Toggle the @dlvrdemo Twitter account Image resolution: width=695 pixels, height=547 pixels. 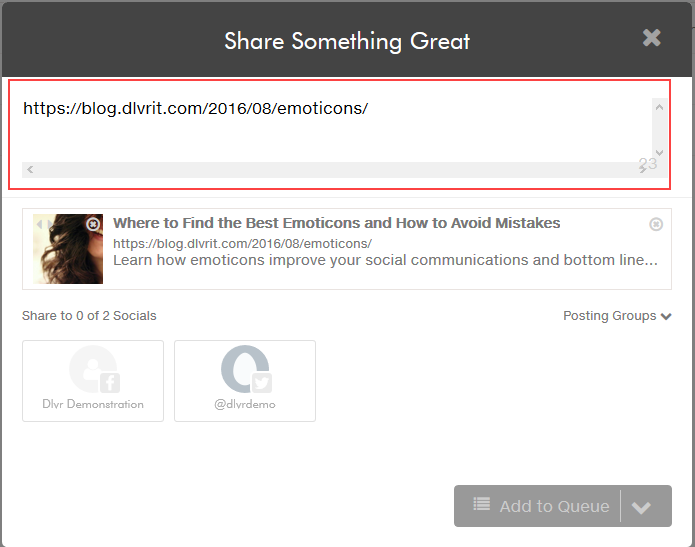click(245, 381)
